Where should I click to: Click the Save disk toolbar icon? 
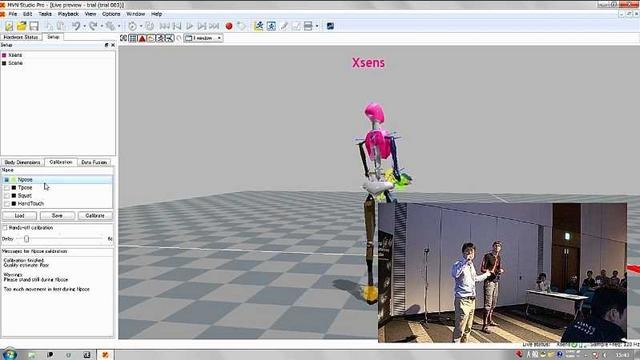[x=34, y=26]
